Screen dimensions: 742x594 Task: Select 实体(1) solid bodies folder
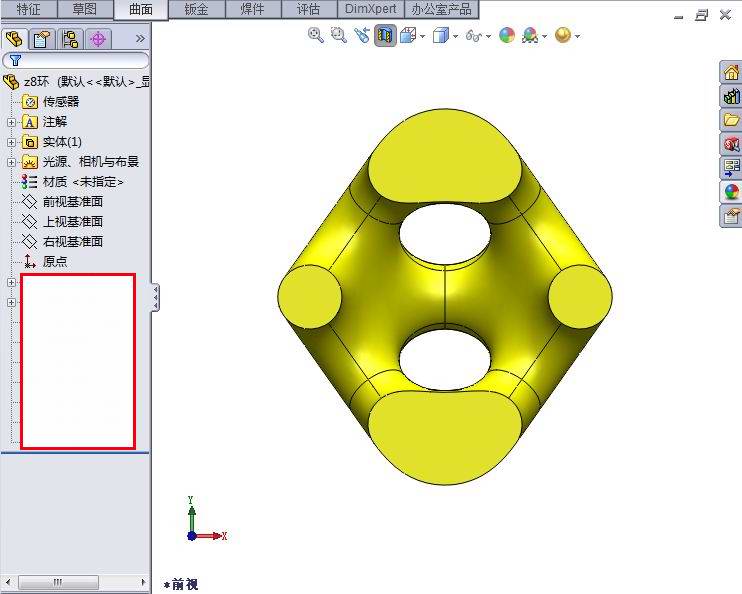pos(62,142)
